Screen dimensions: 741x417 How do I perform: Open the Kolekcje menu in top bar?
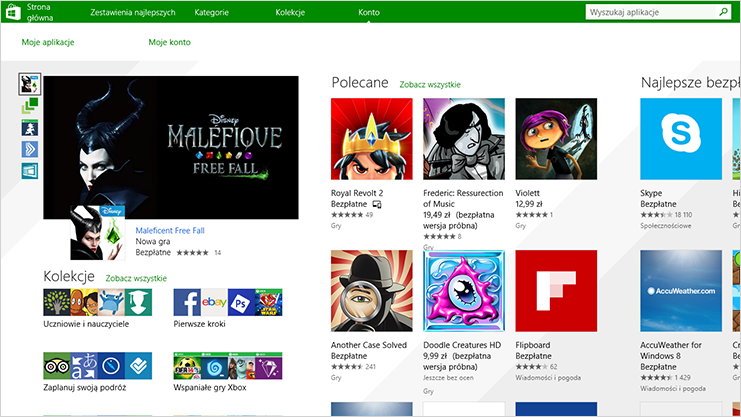point(290,12)
